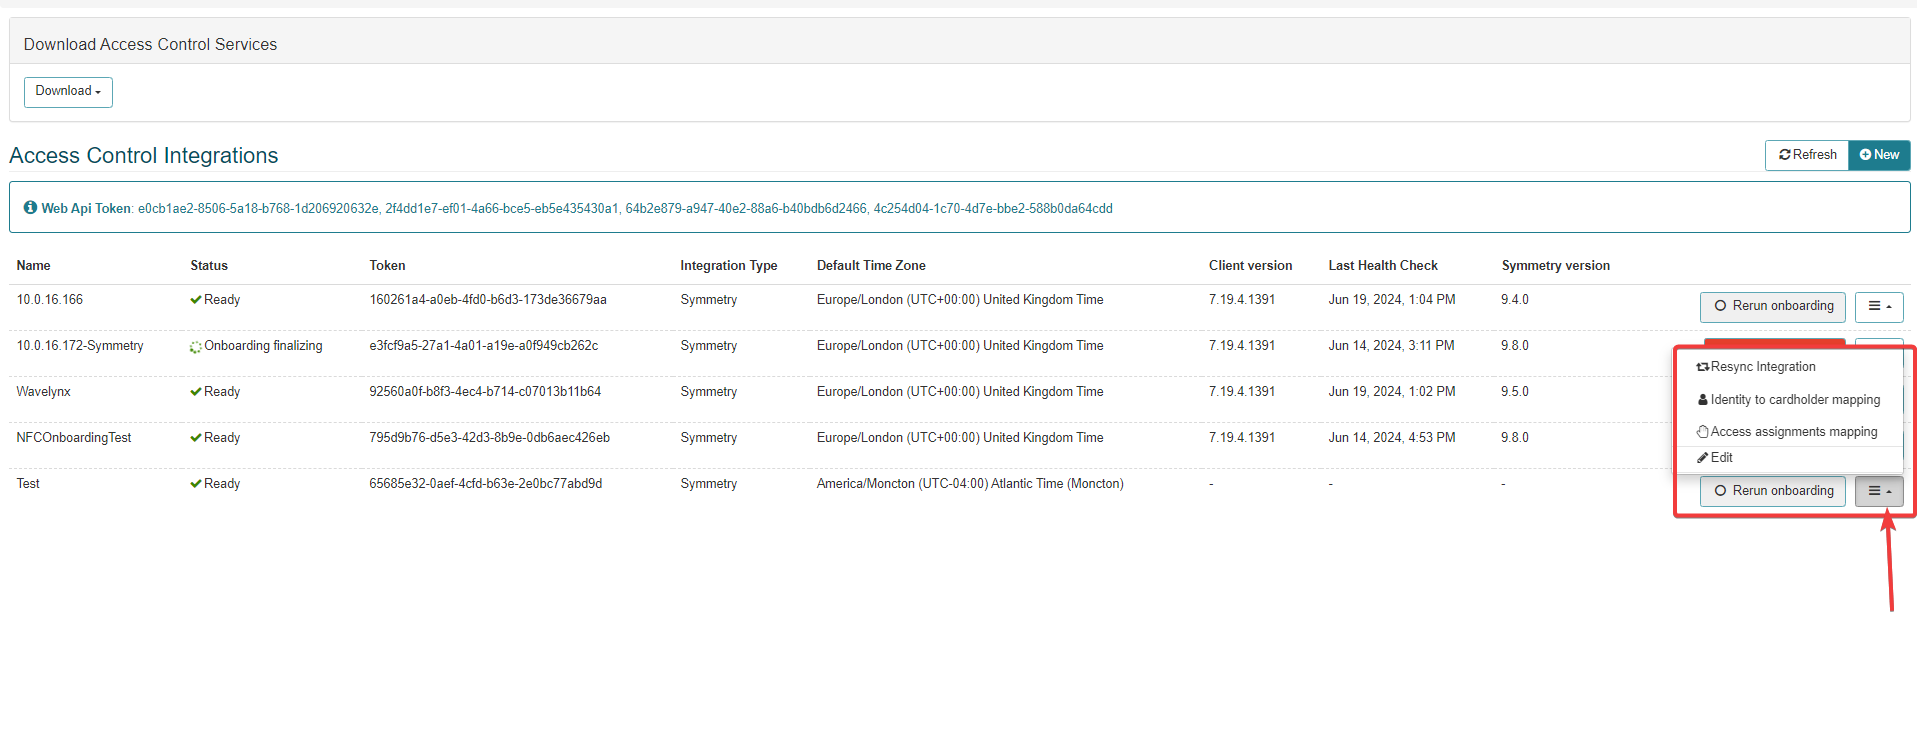
Task: Click the info icon beside Web Api Token
Action: (x=31, y=208)
